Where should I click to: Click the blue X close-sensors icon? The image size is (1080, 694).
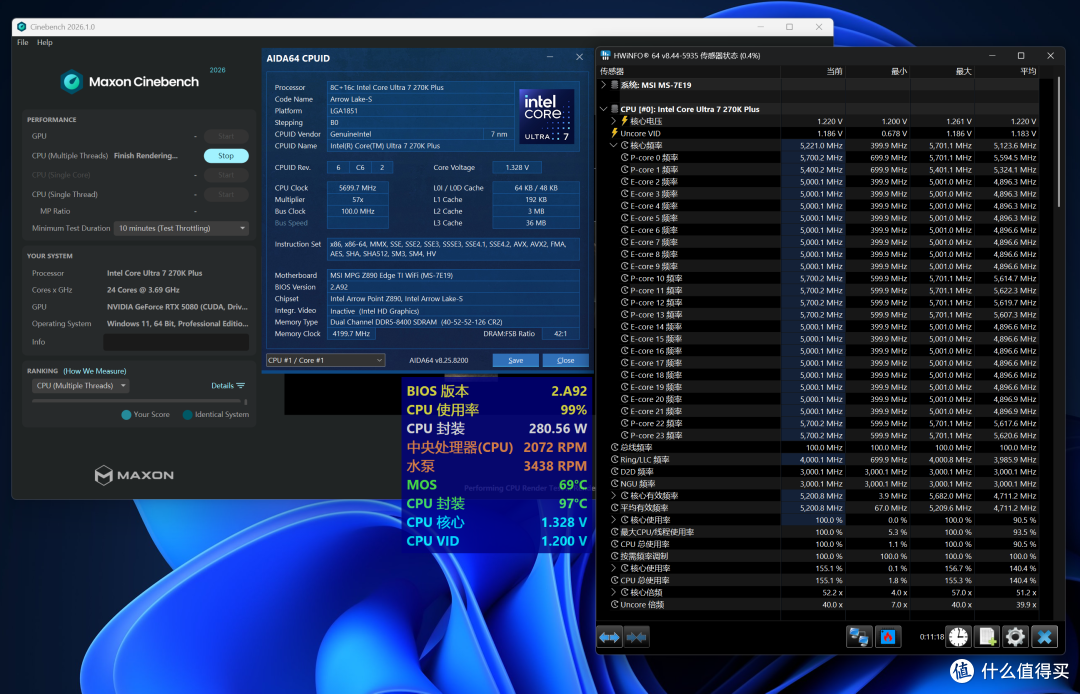1044,637
